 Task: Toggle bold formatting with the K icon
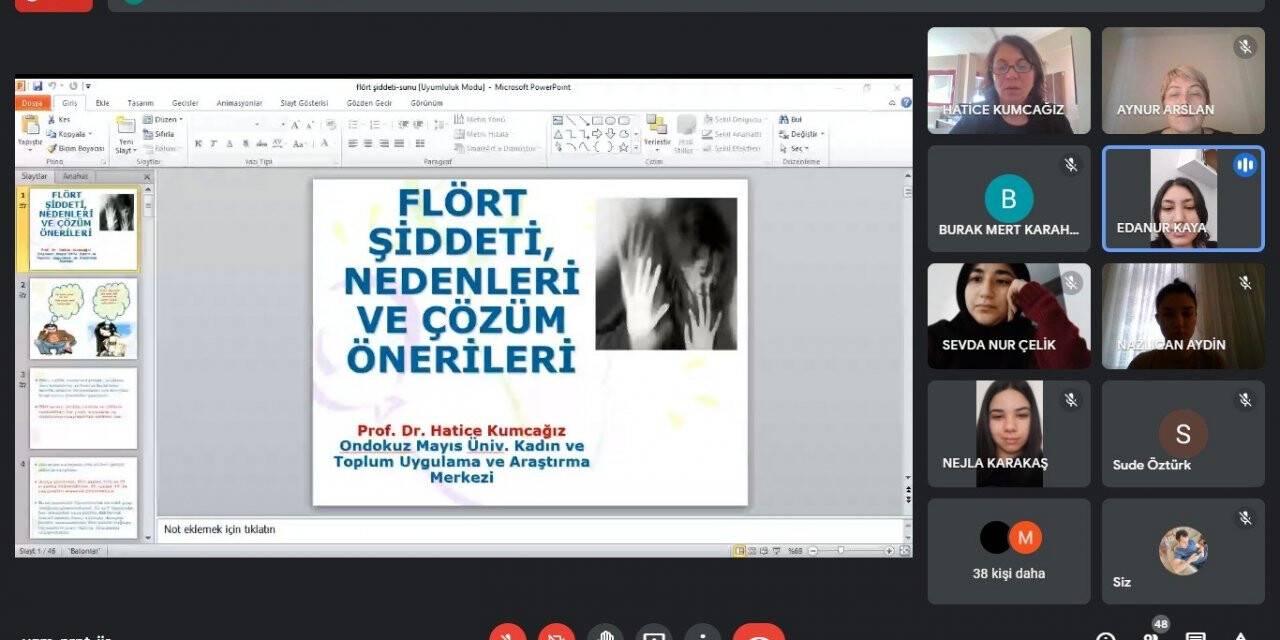coord(199,143)
